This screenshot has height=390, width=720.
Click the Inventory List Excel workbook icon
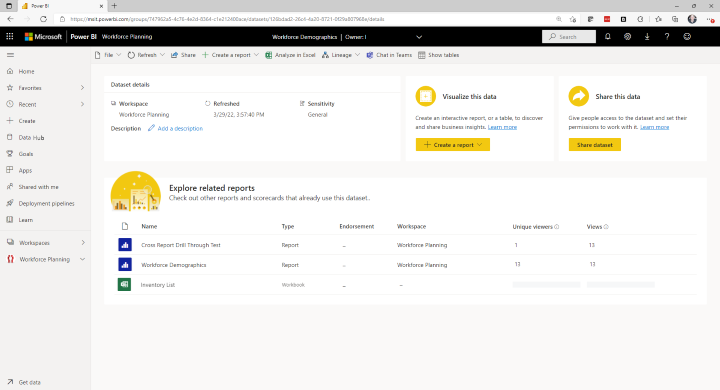124,285
